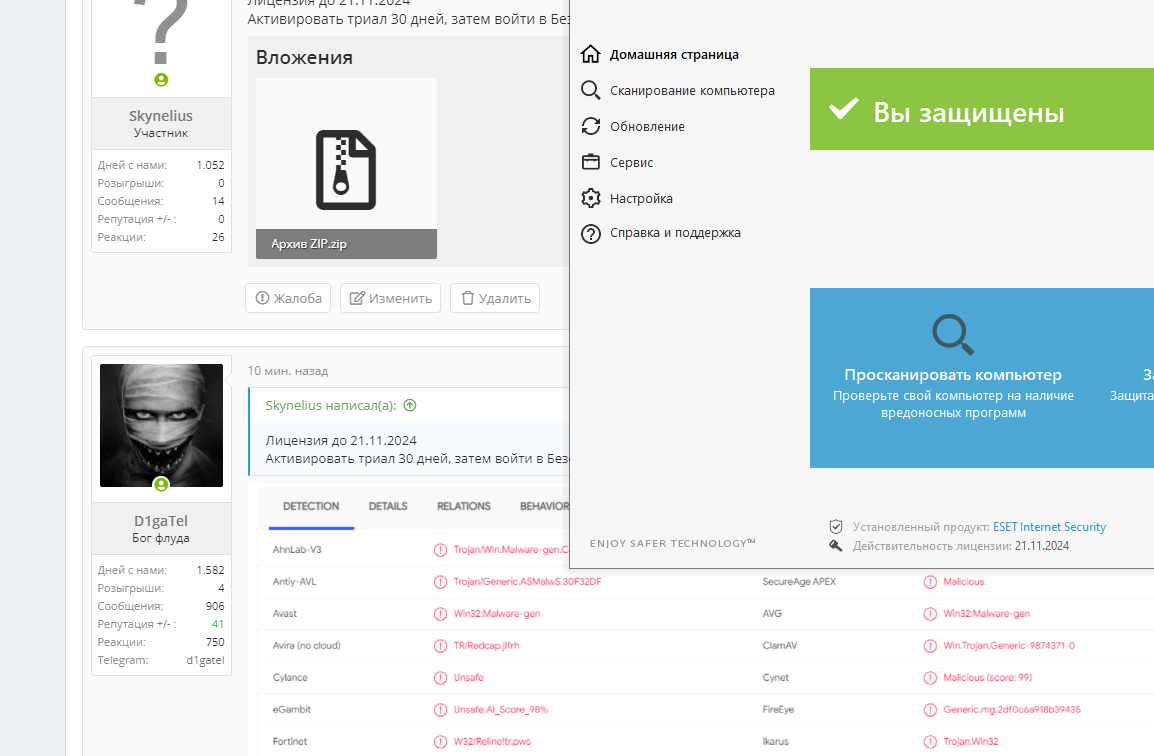
Task: Click D1gaTel masked face avatar
Action: click(x=161, y=425)
